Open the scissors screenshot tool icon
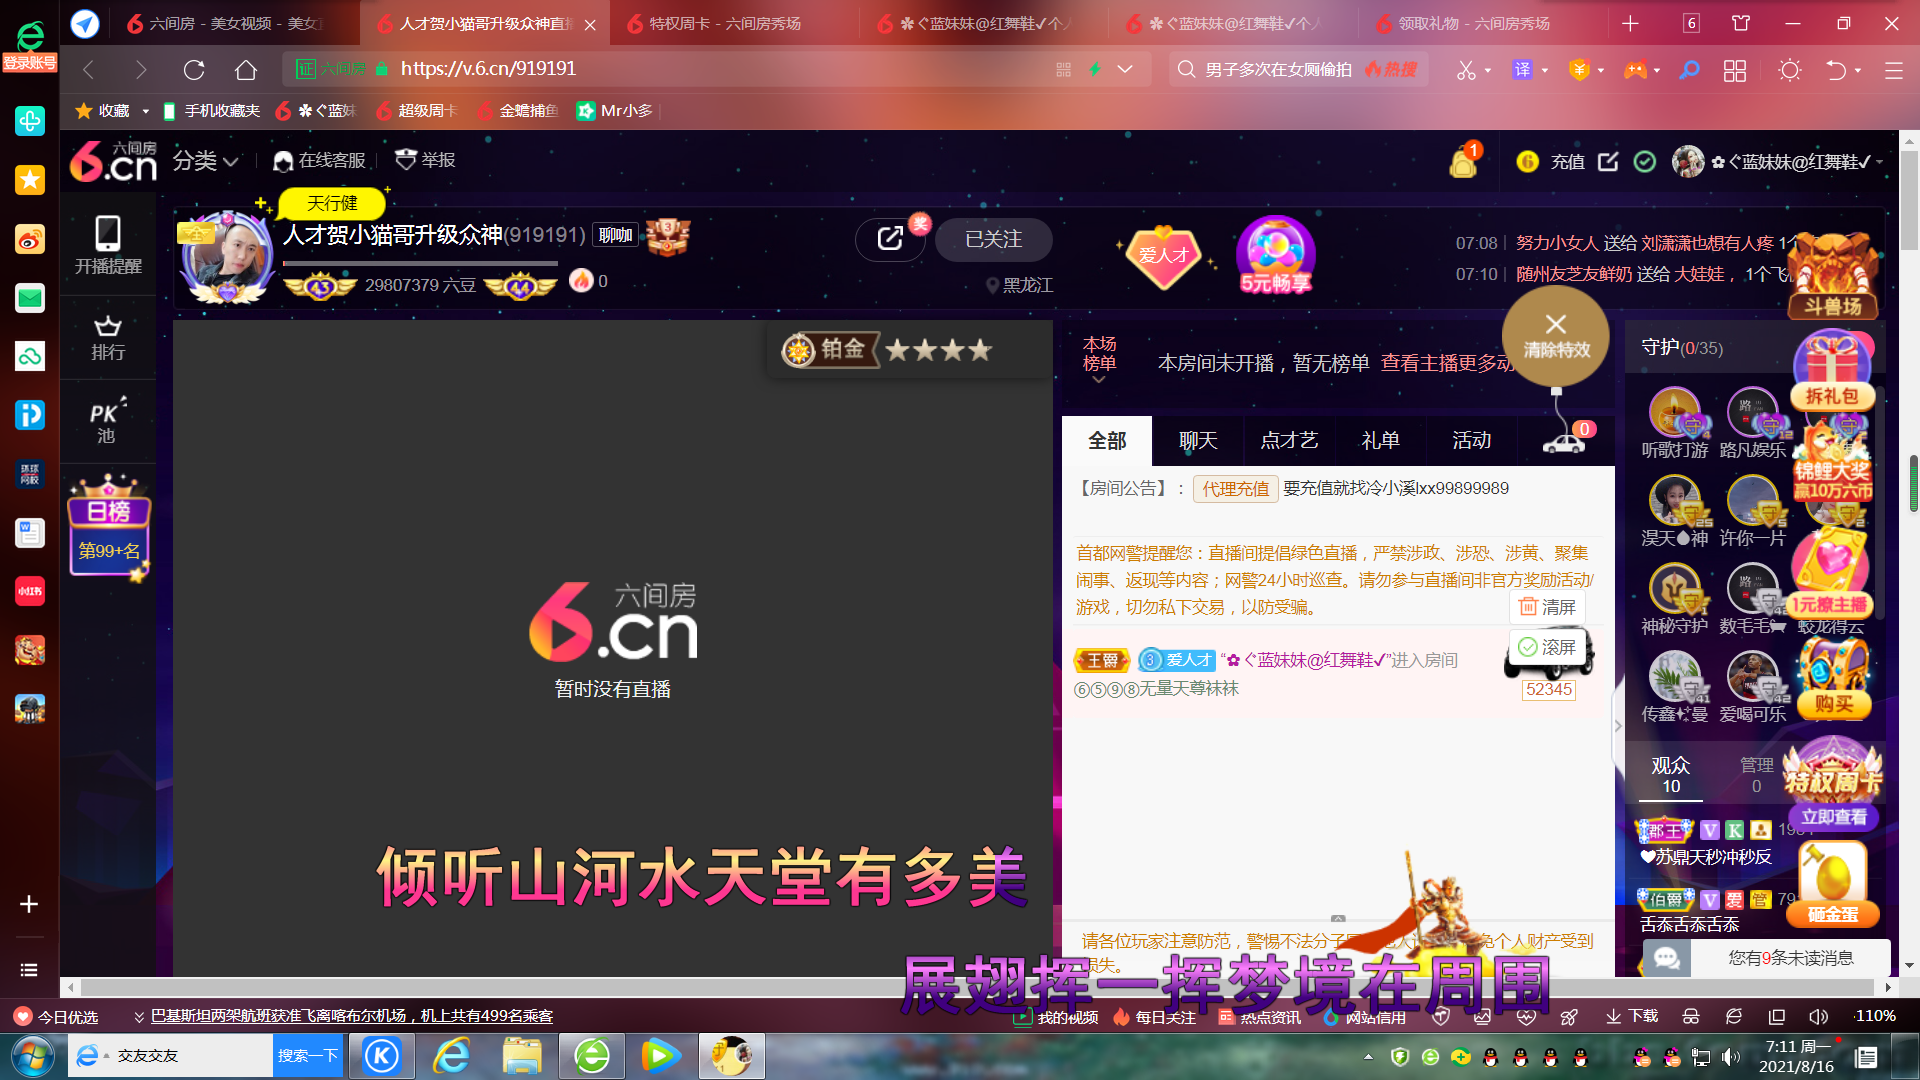 pyautogui.click(x=1466, y=70)
